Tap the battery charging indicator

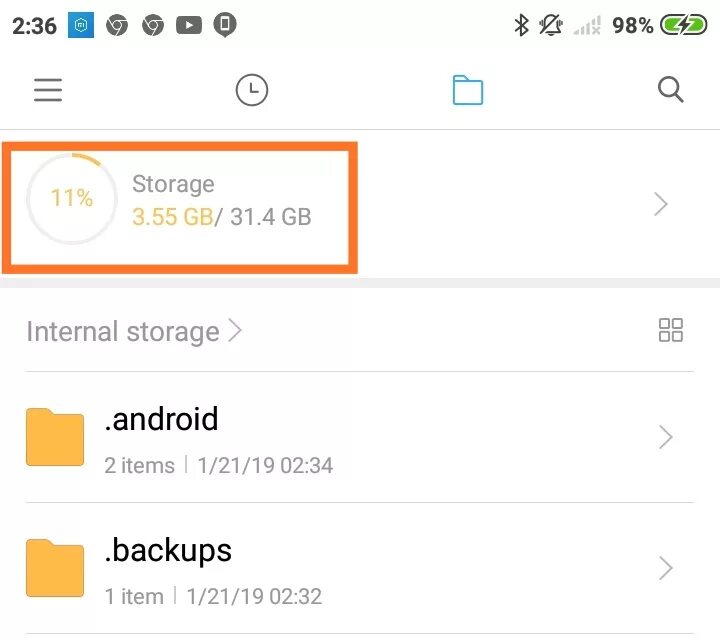684,25
